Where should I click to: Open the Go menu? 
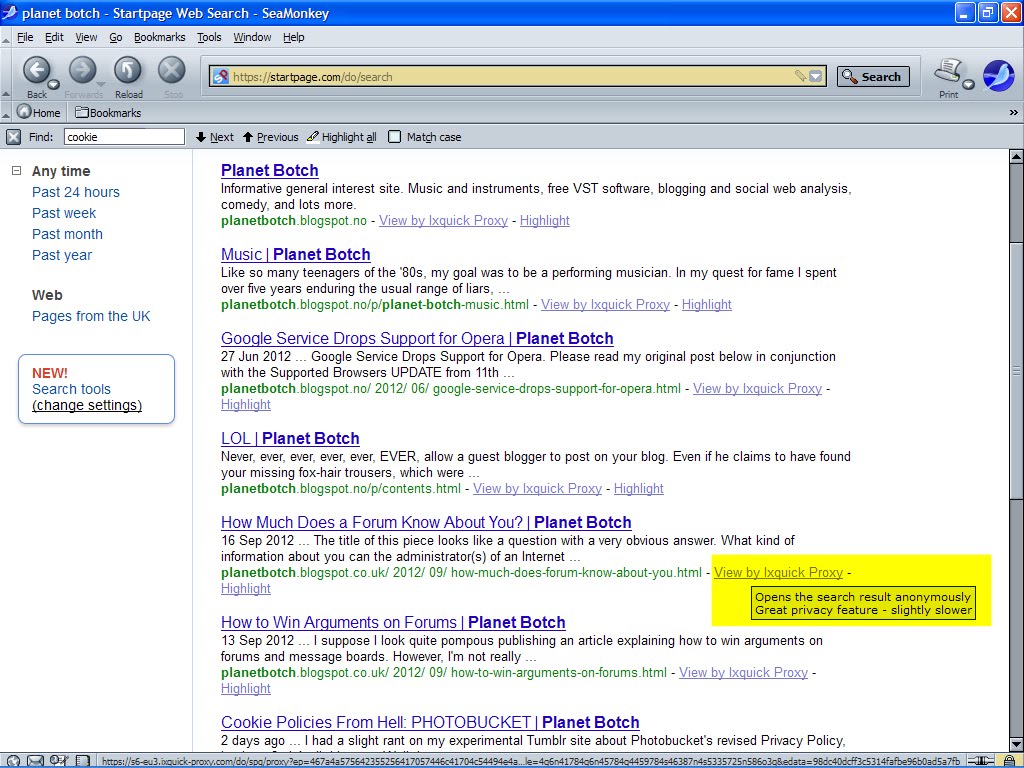(x=116, y=37)
